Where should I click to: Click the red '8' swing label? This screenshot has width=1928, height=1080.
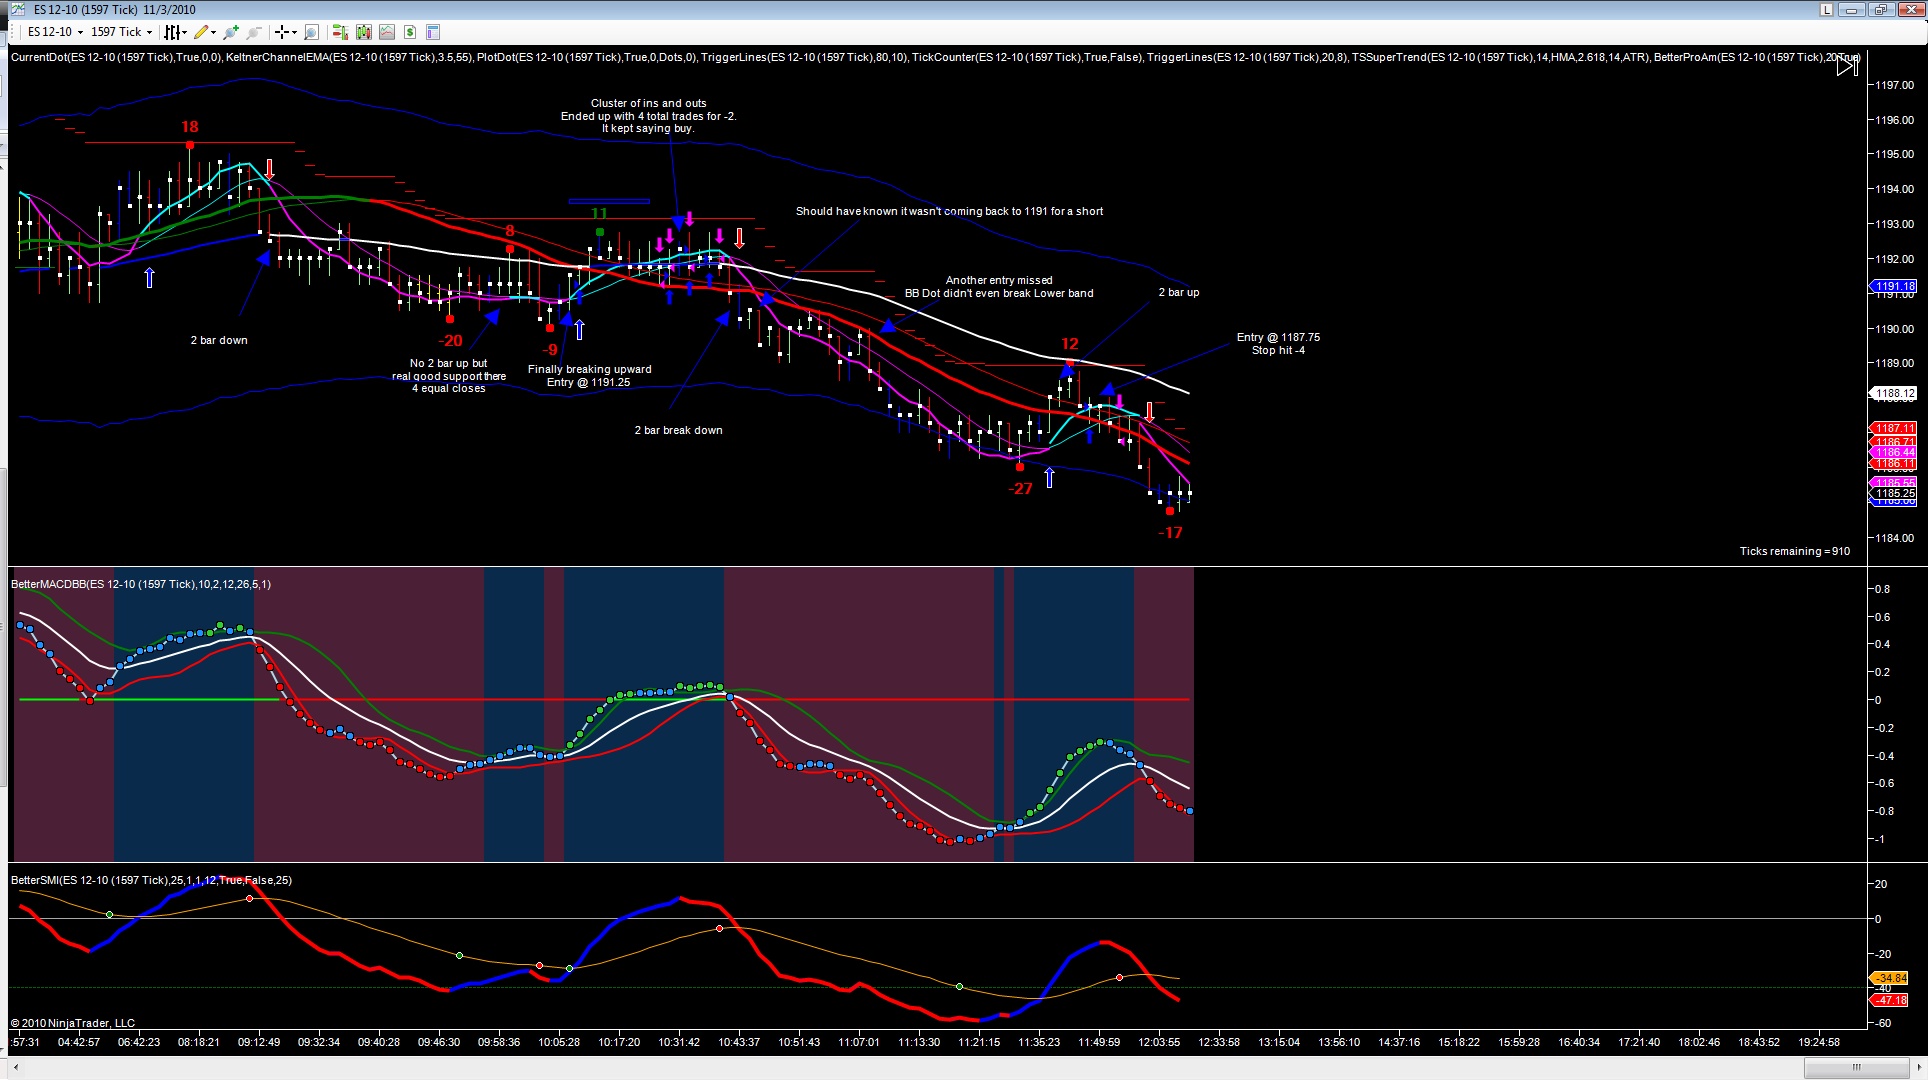click(510, 232)
